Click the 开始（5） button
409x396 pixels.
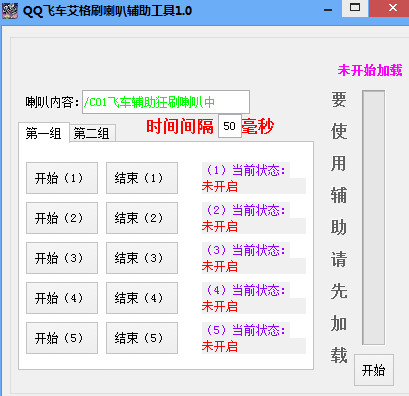coord(62,338)
